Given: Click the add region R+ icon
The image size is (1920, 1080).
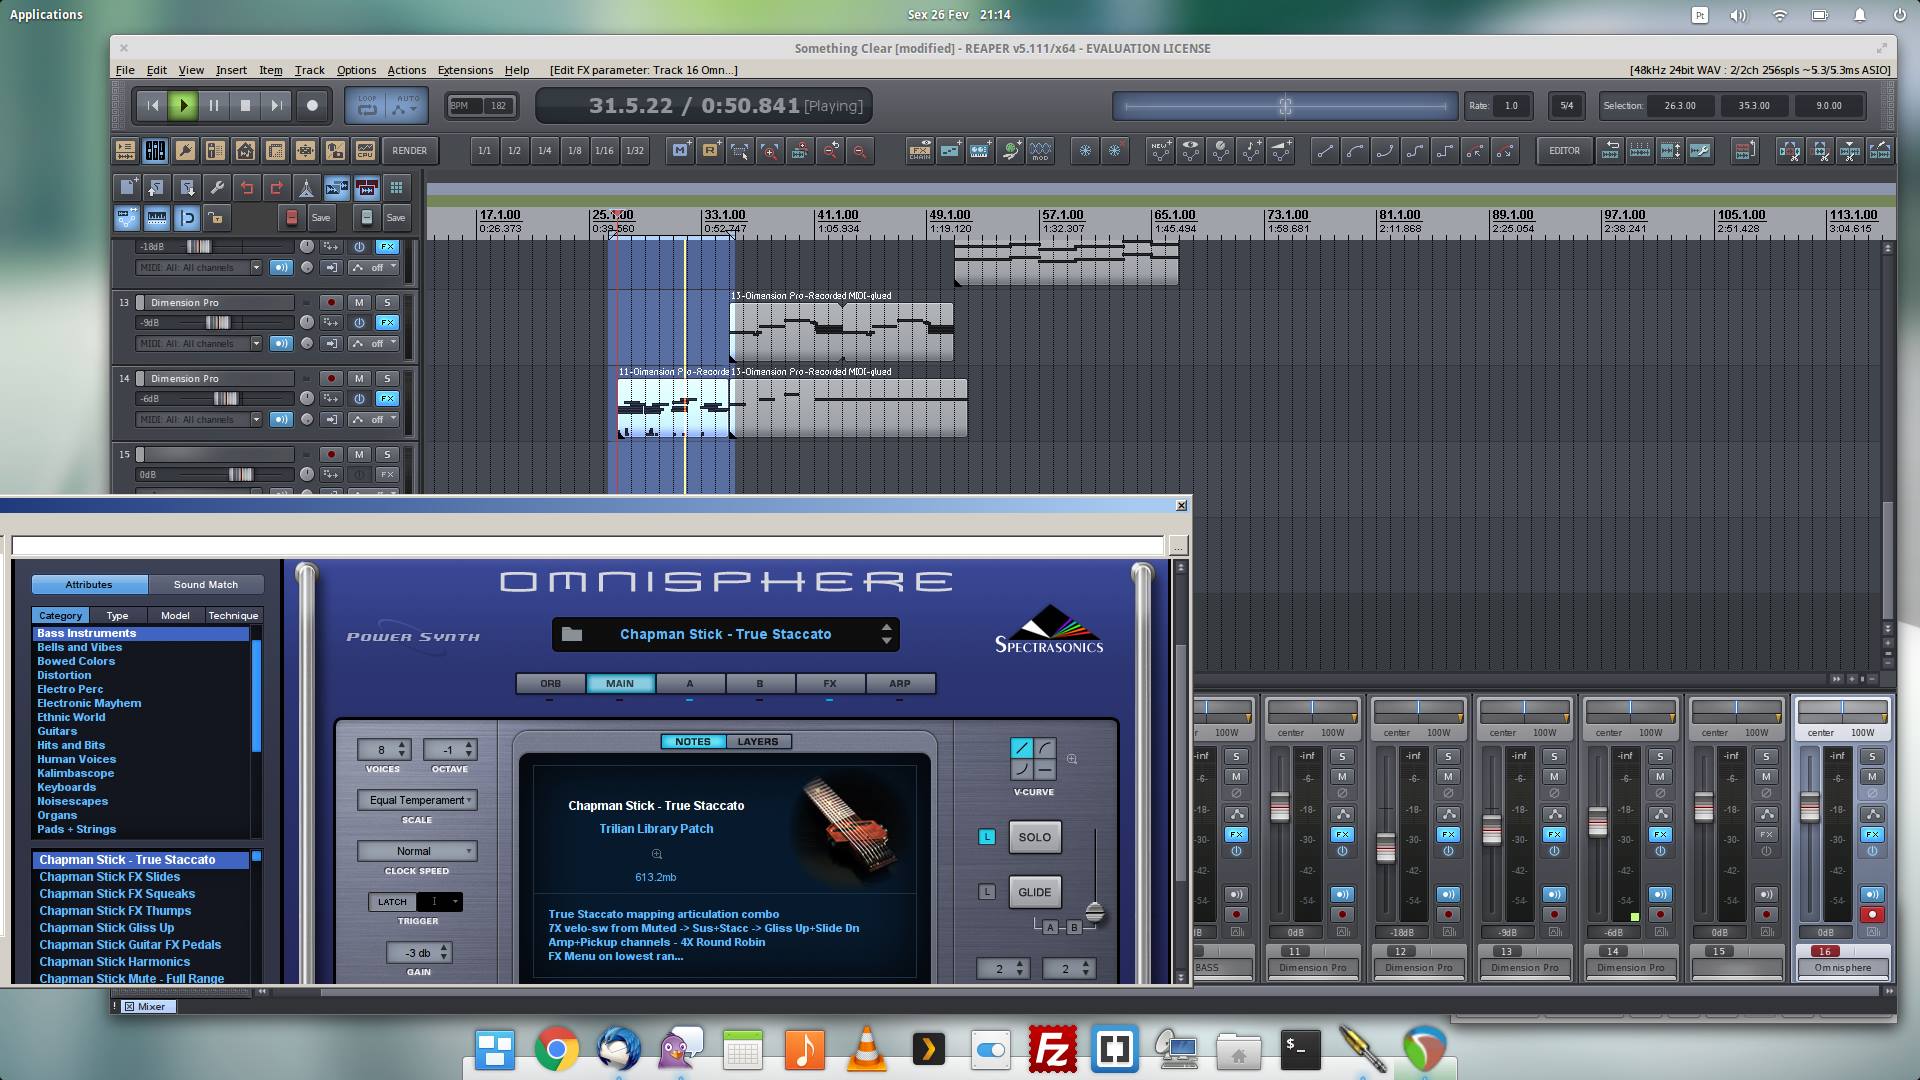Looking at the screenshot, I should [x=710, y=151].
